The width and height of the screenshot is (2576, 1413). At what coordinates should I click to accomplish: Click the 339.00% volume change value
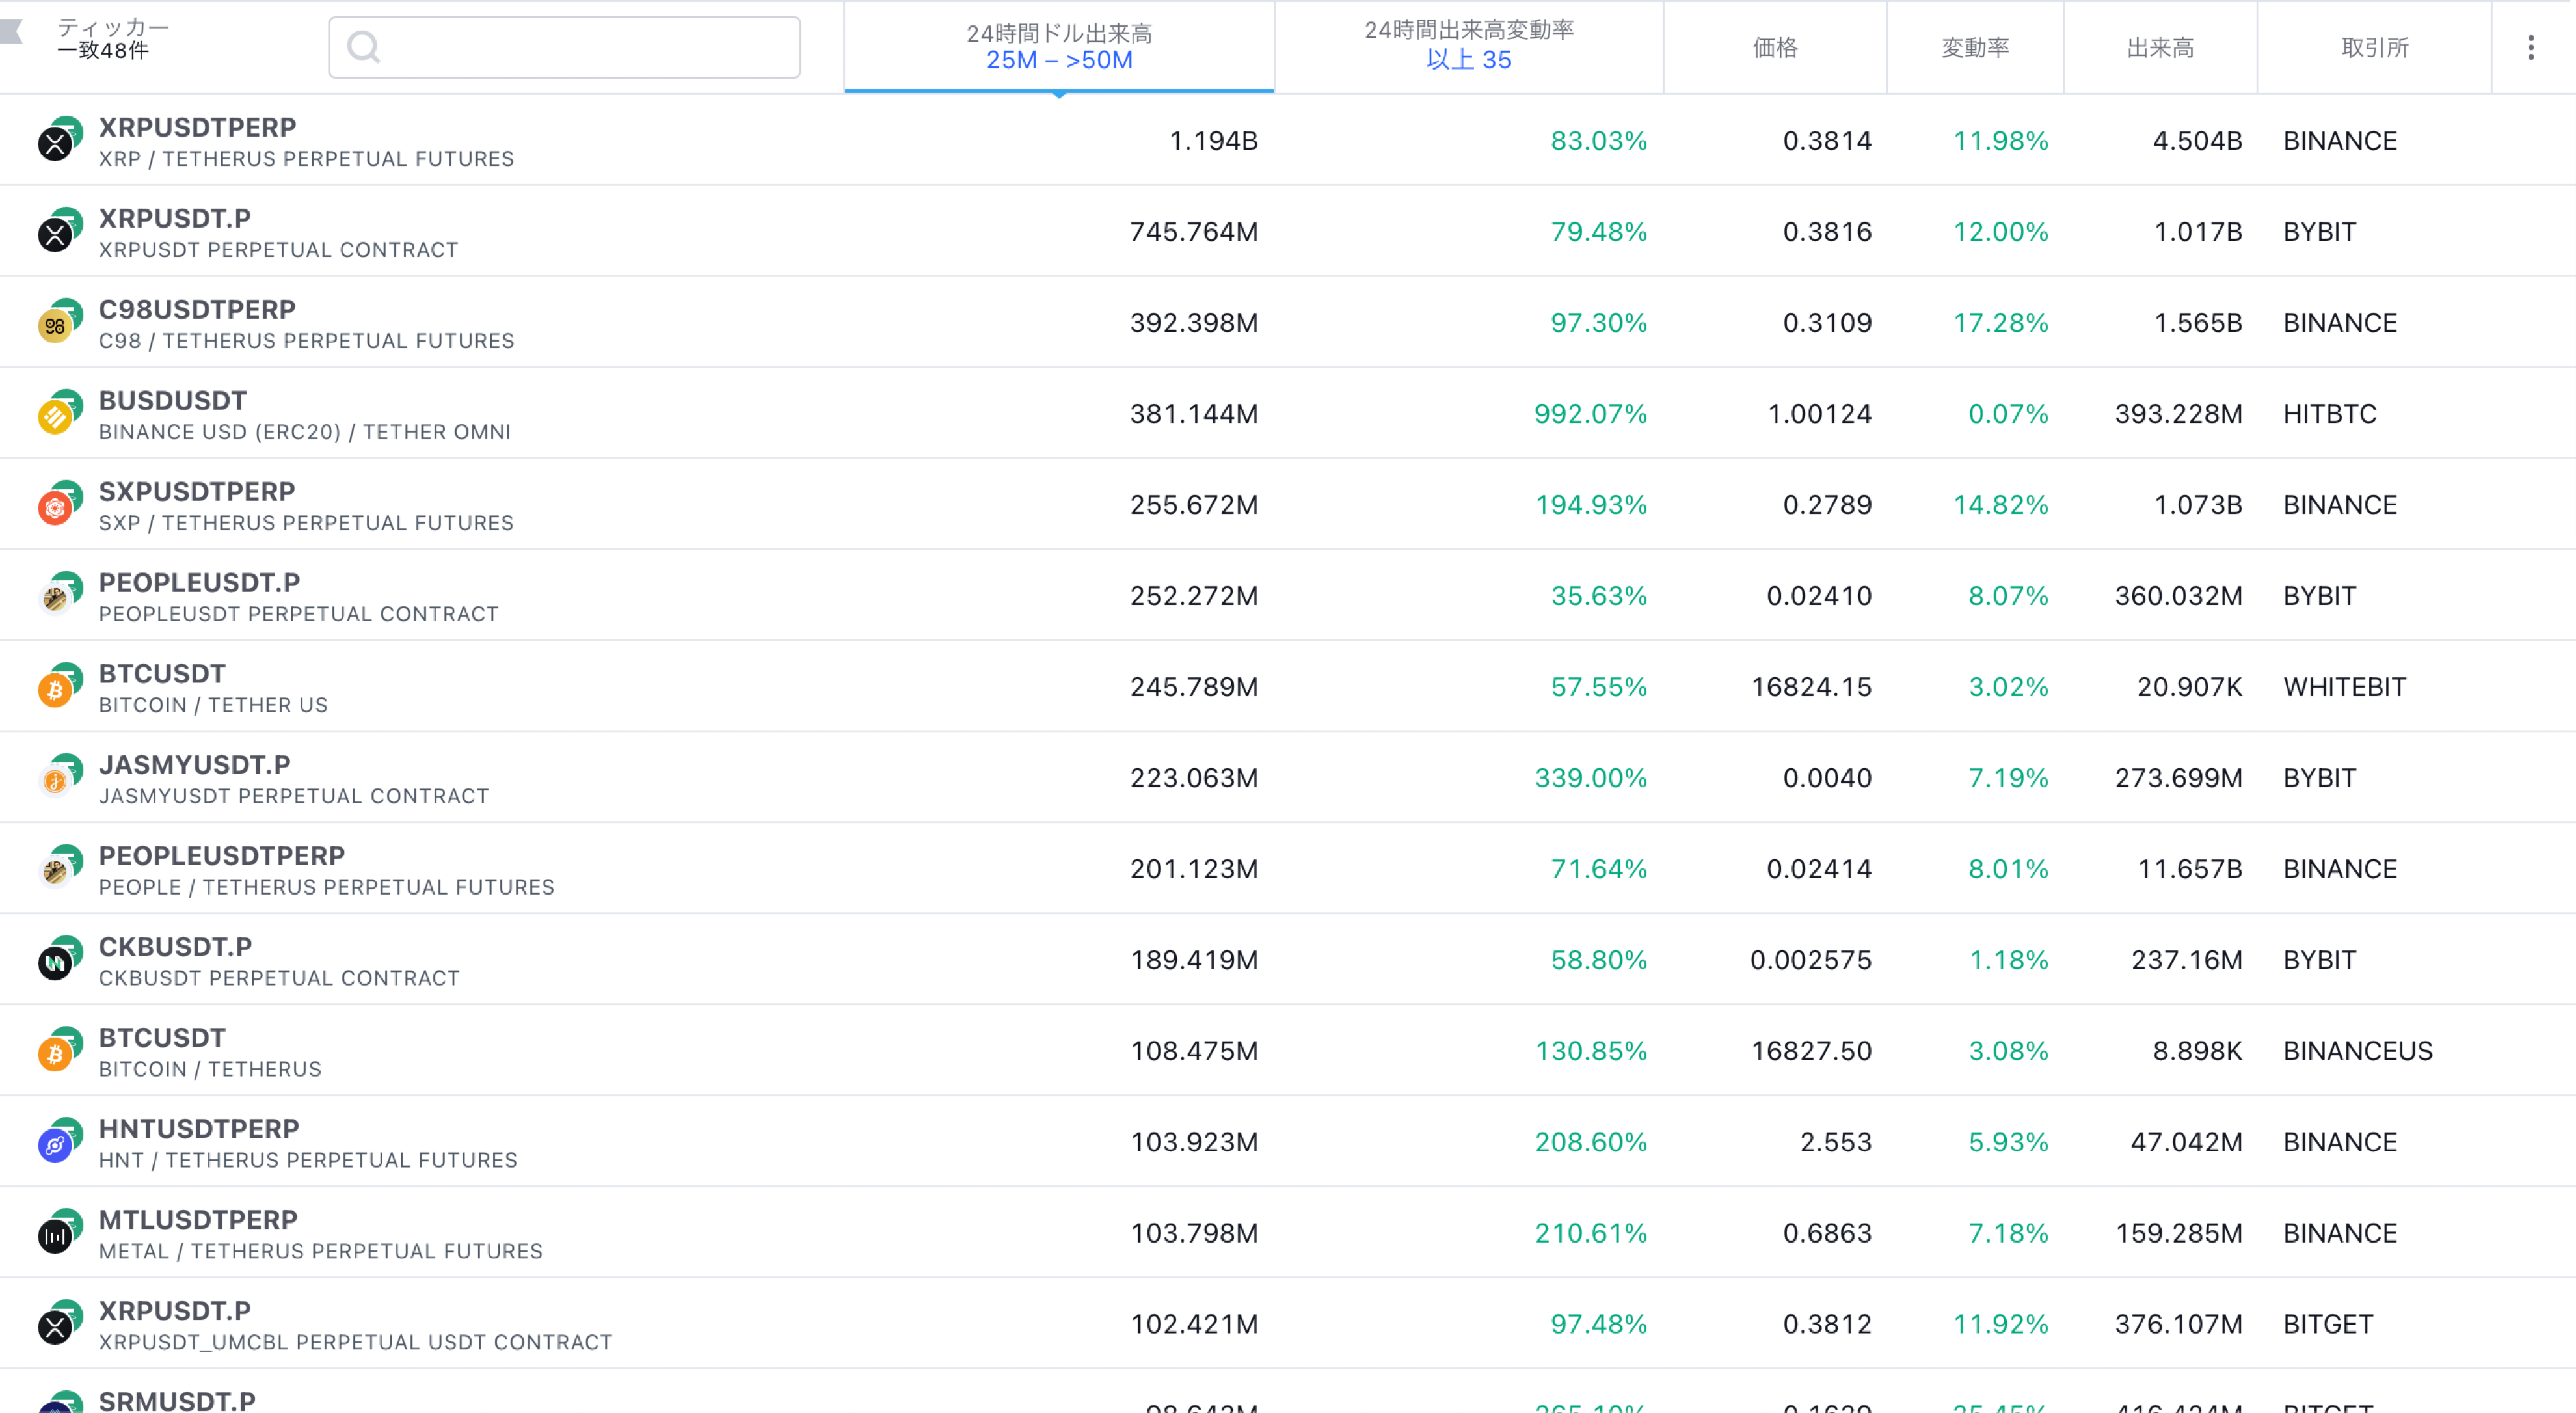click(x=1590, y=777)
